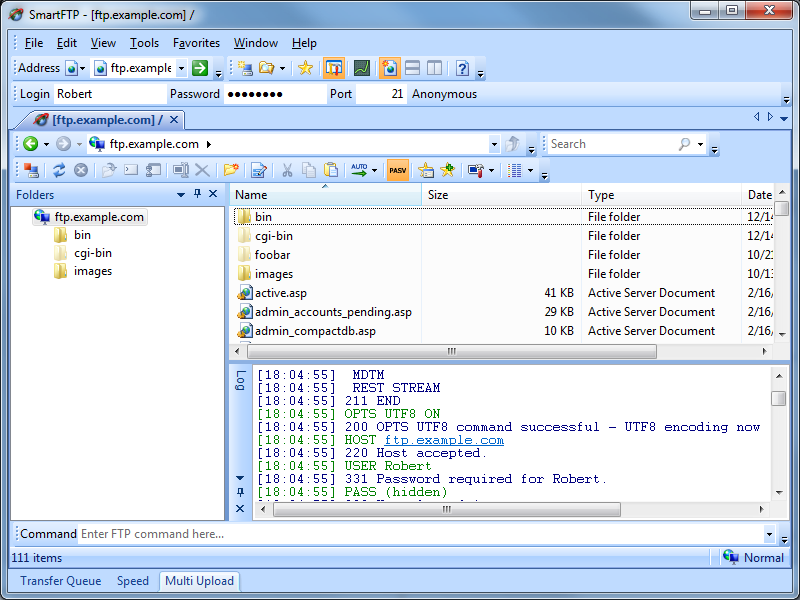The width and height of the screenshot is (800, 600).
Task: Click the New Folder icon
Action: (x=231, y=170)
